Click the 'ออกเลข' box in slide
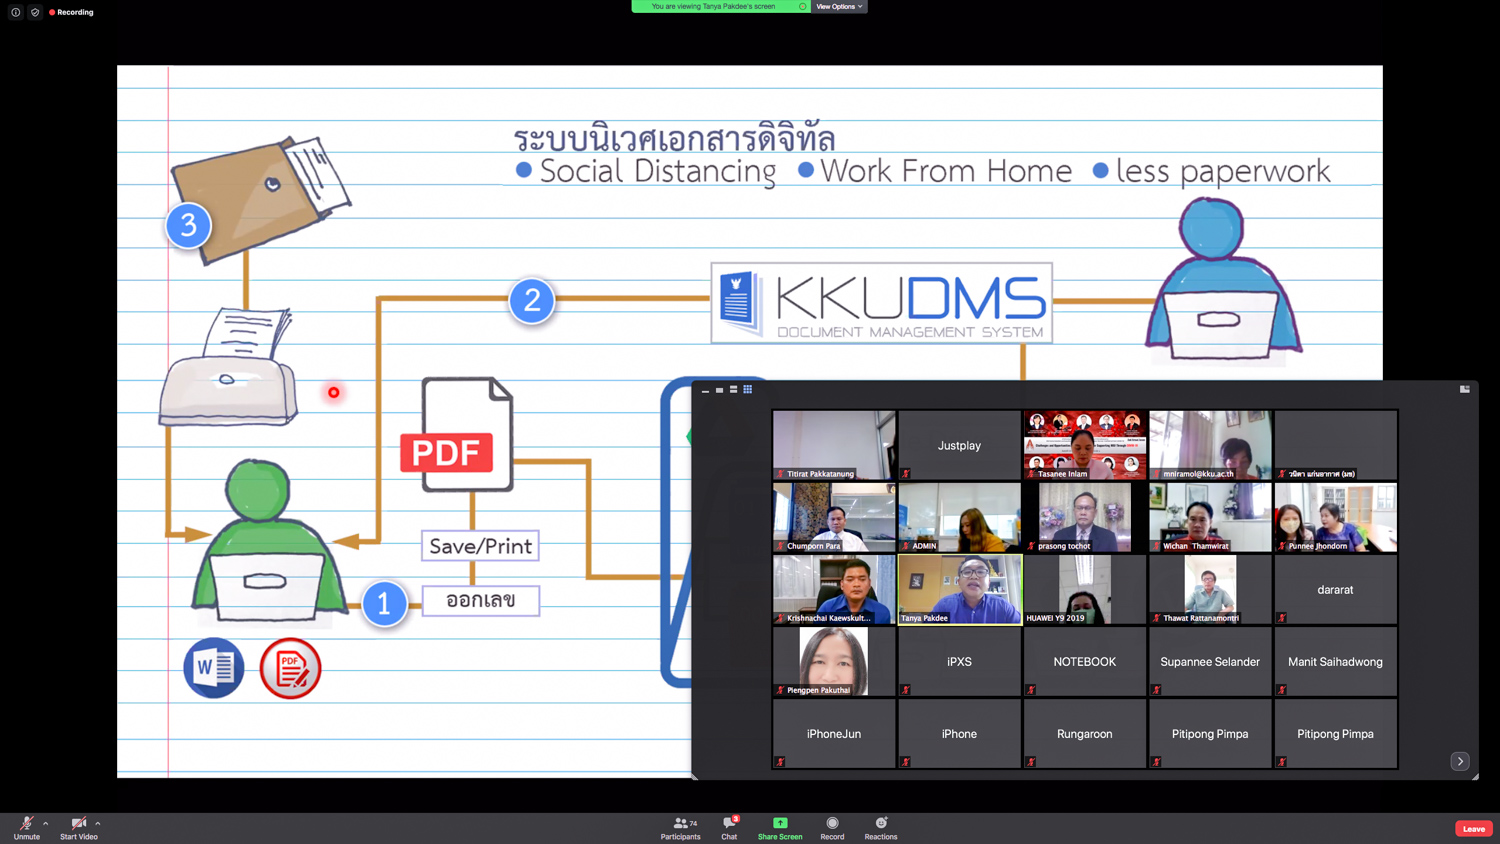 481,600
